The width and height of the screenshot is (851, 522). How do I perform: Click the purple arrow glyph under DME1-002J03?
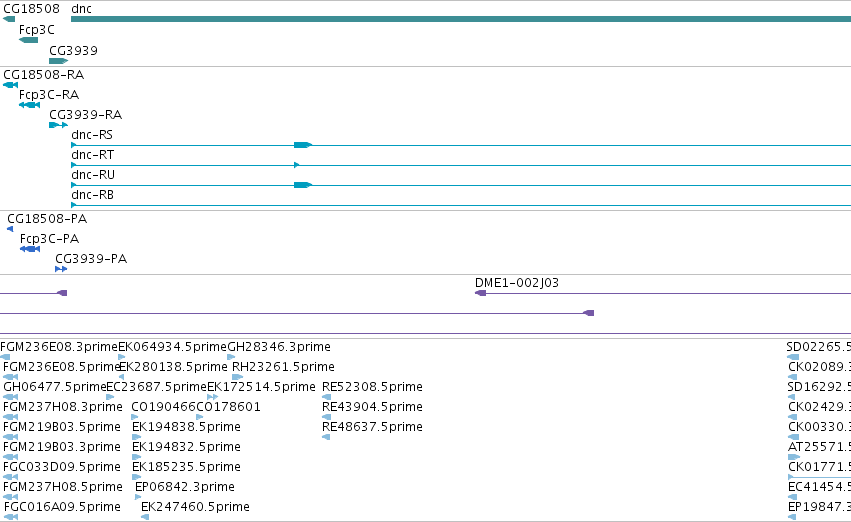click(x=480, y=293)
